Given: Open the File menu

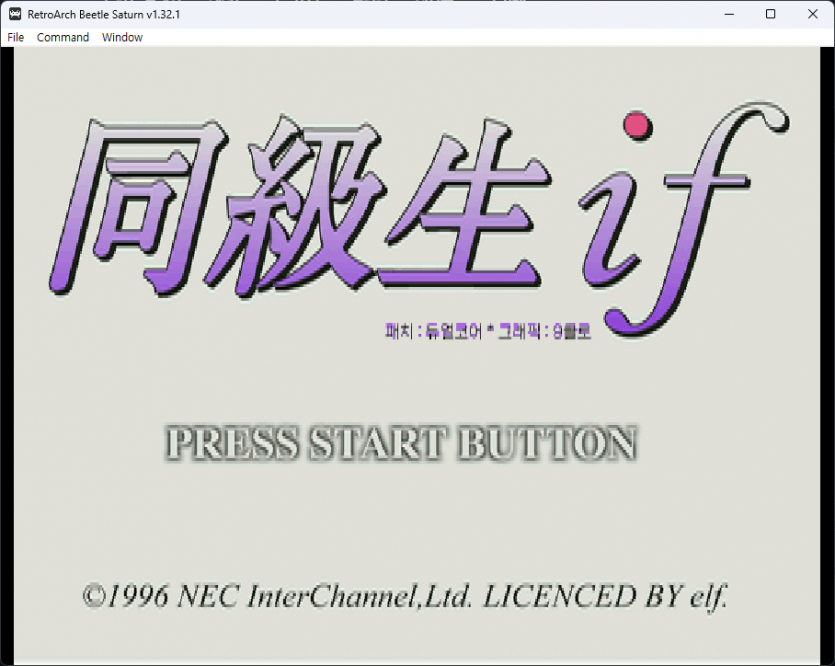Looking at the screenshot, I should point(15,37).
